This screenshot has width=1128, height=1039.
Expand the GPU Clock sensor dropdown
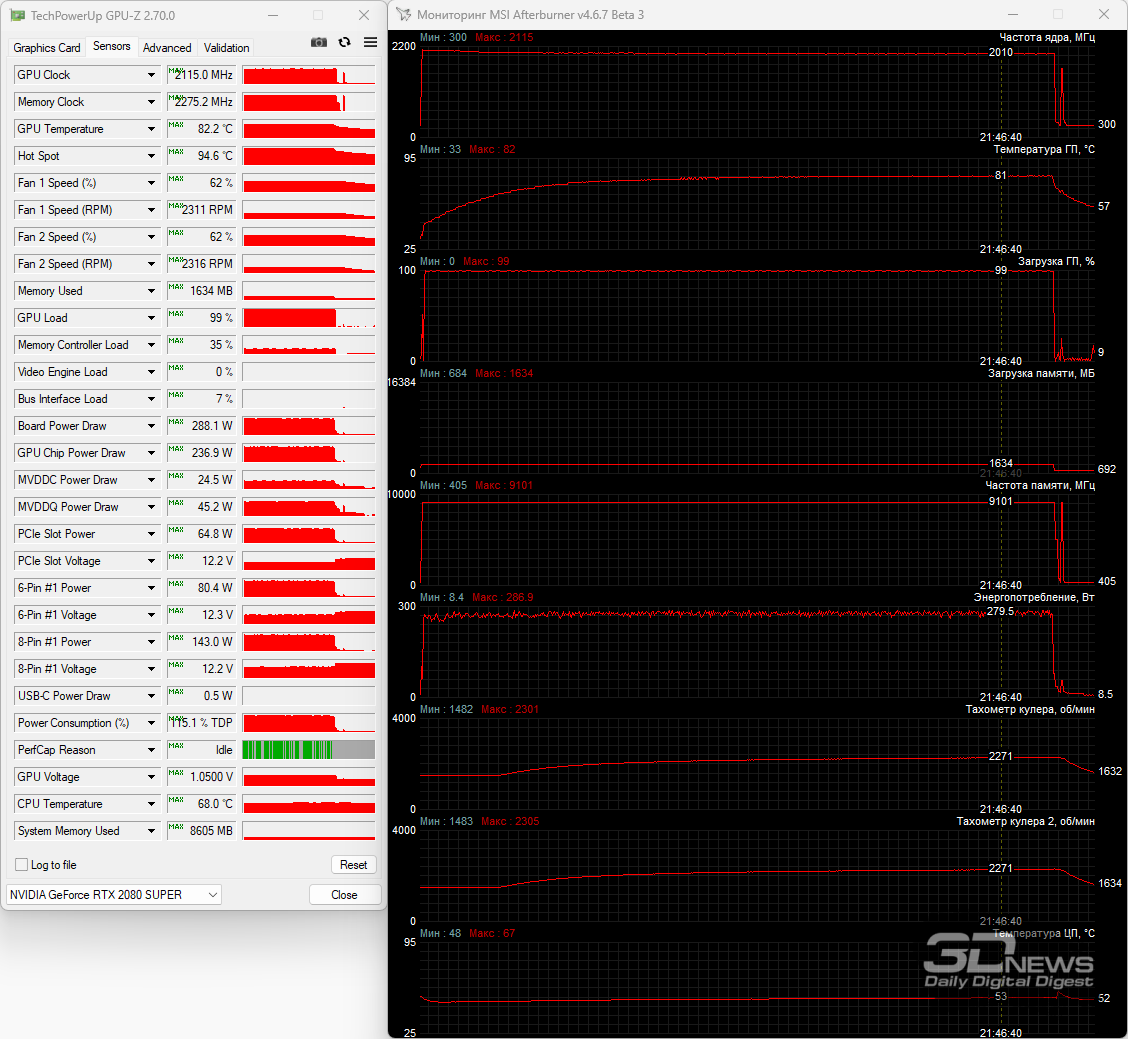(x=151, y=75)
